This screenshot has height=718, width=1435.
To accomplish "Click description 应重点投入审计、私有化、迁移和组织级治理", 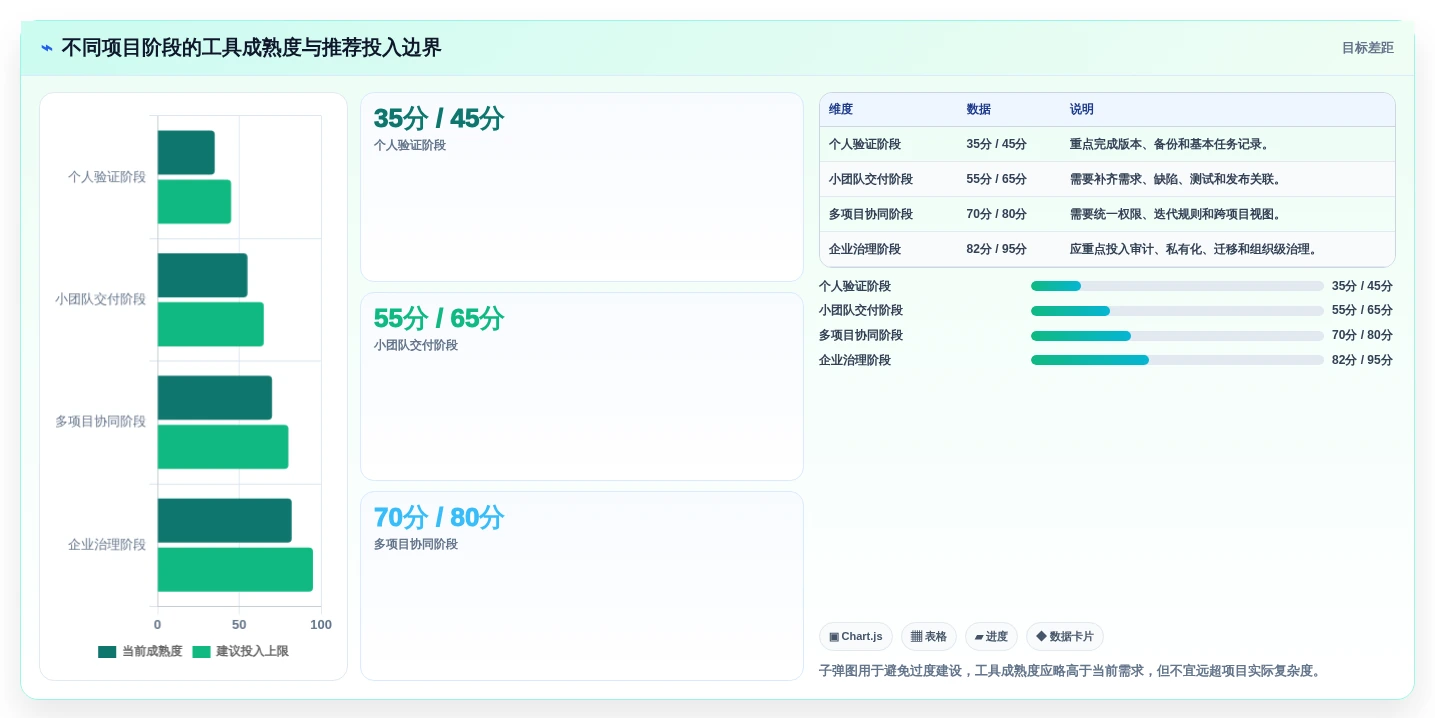I will pos(1195,250).
